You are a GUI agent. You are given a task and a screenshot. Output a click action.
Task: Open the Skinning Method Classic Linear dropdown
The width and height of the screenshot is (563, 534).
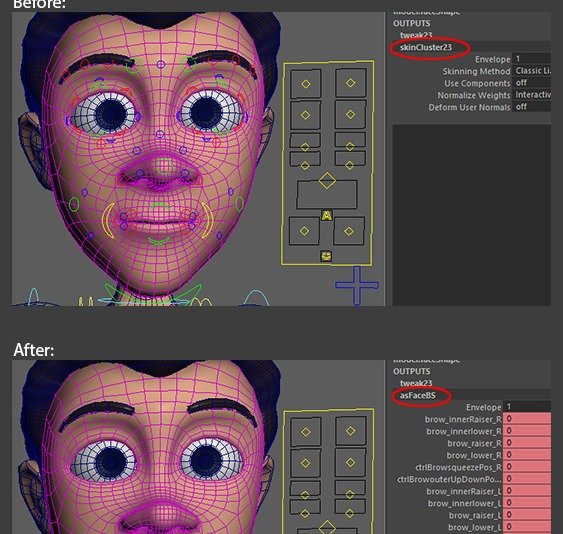(x=532, y=71)
